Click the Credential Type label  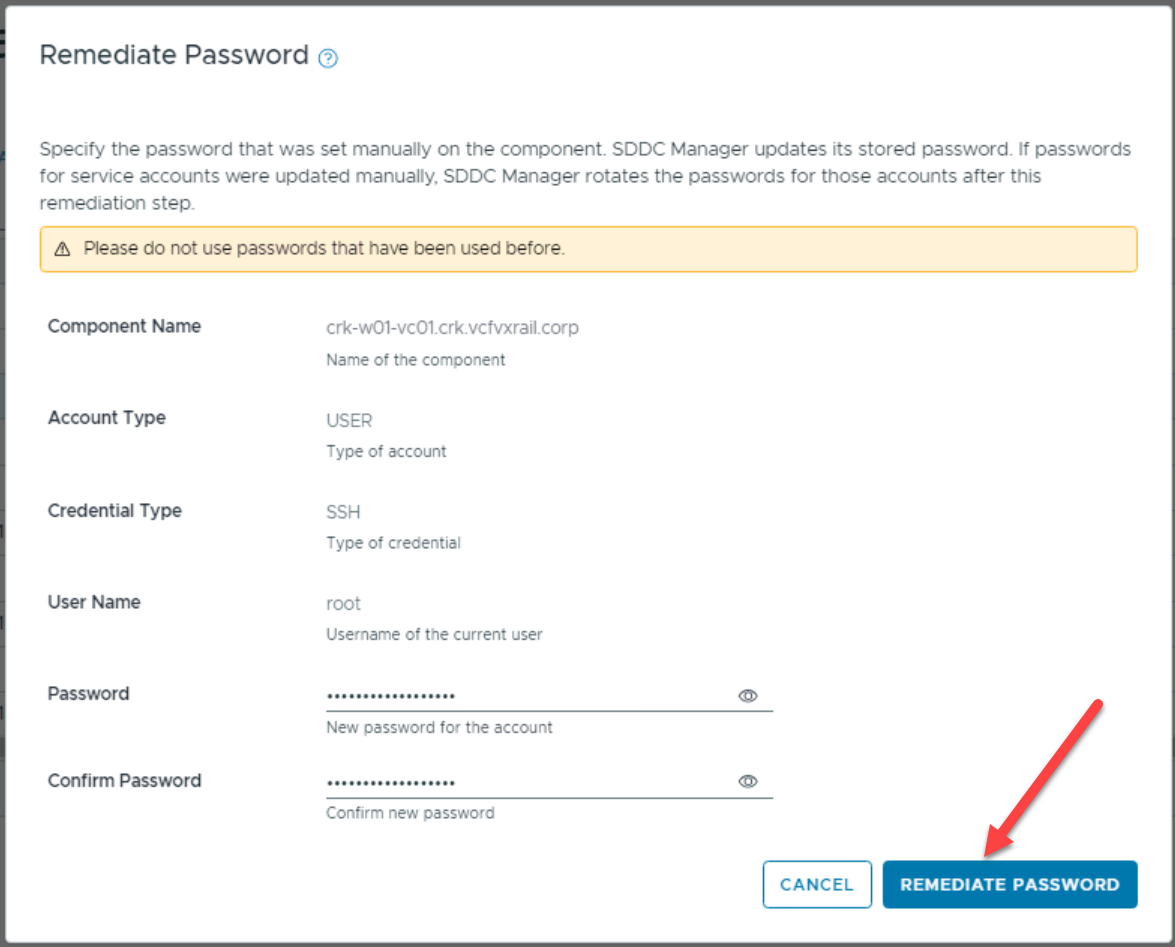point(115,510)
